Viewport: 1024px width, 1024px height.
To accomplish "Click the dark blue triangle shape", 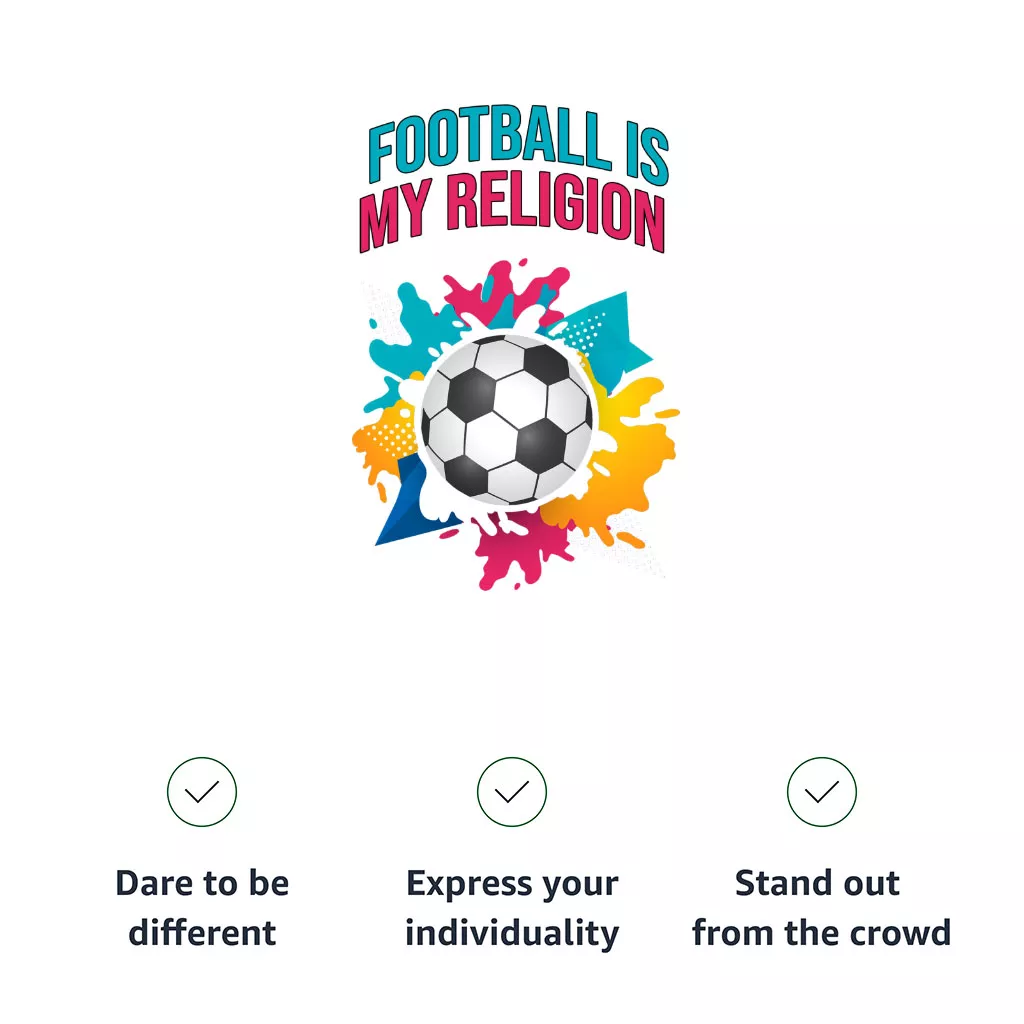I will [x=408, y=504].
